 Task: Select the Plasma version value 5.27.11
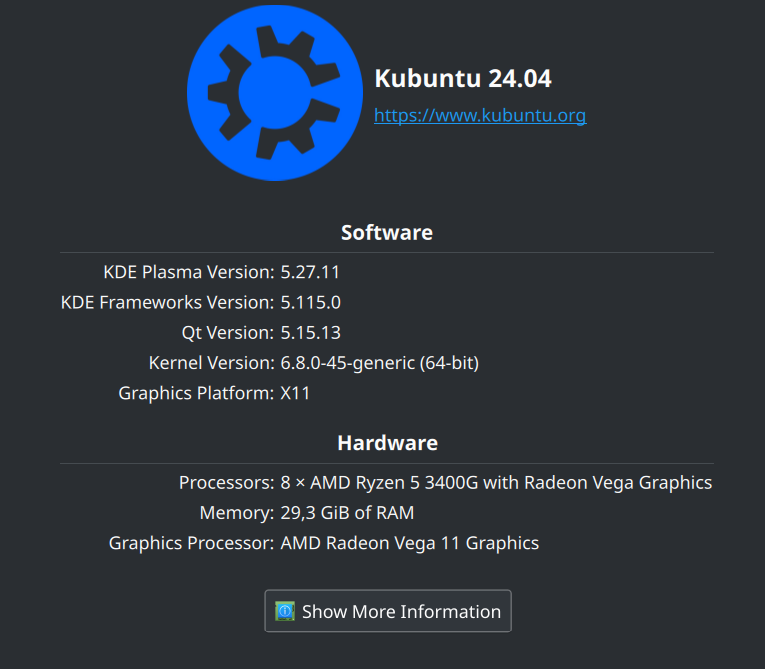pos(310,272)
